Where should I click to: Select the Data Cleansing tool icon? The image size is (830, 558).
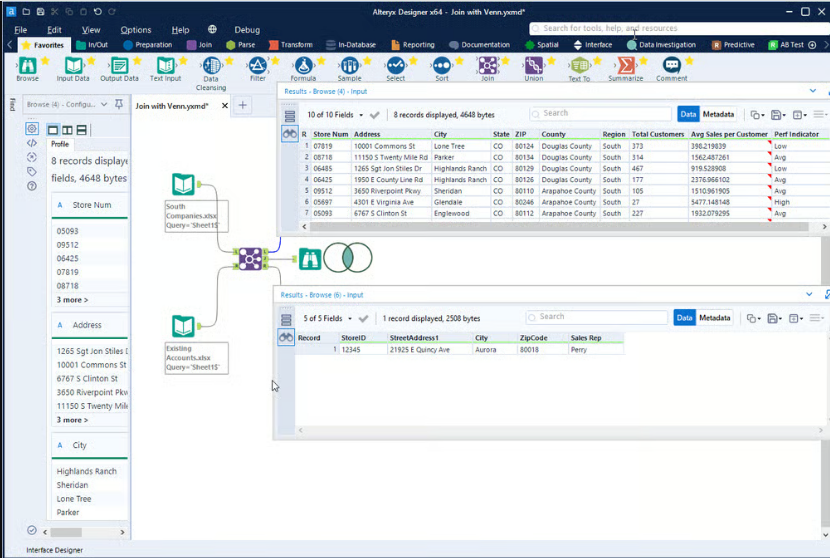[x=212, y=66]
